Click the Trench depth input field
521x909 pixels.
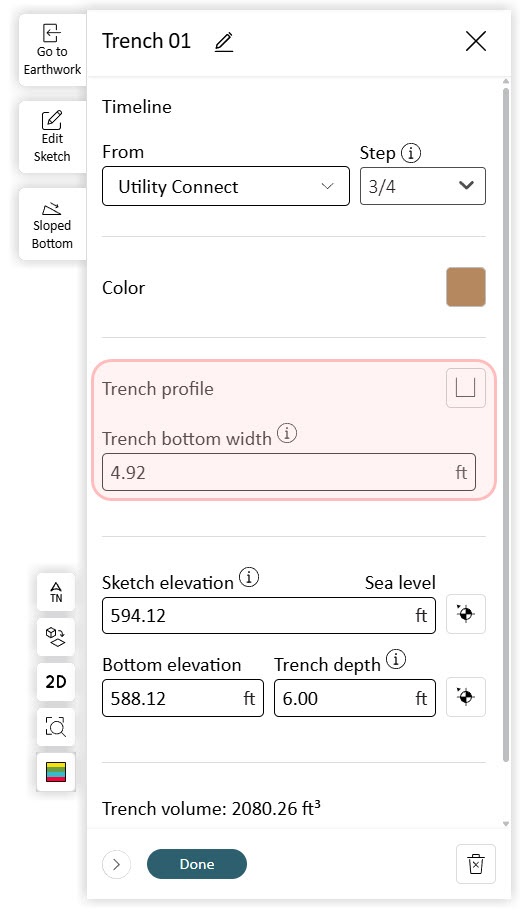click(x=355, y=698)
